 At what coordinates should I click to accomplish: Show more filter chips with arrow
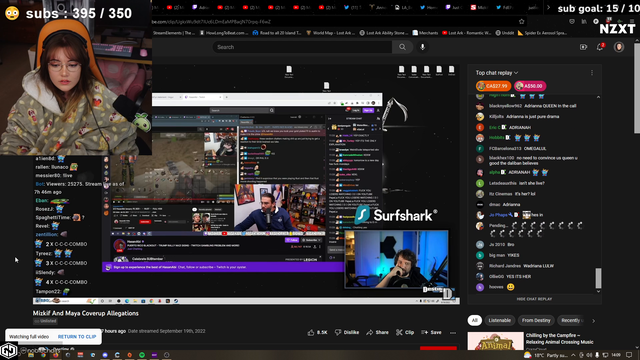point(593,321)
